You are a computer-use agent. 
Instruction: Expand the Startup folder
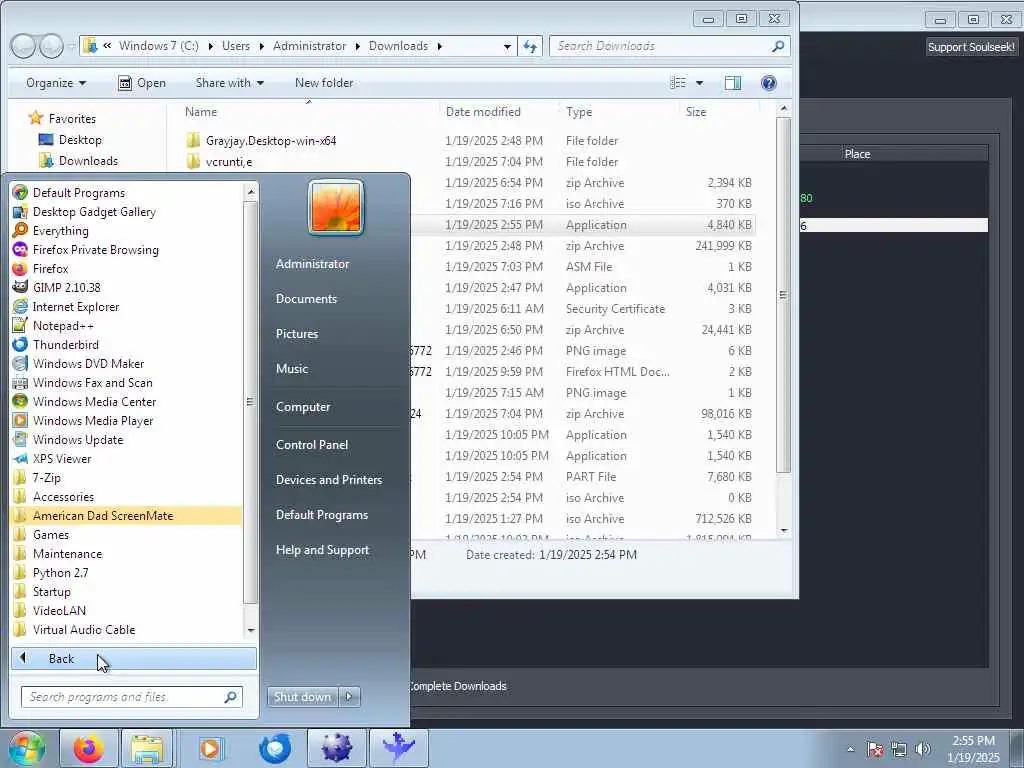pyautogui.click(x=52, y=592)
